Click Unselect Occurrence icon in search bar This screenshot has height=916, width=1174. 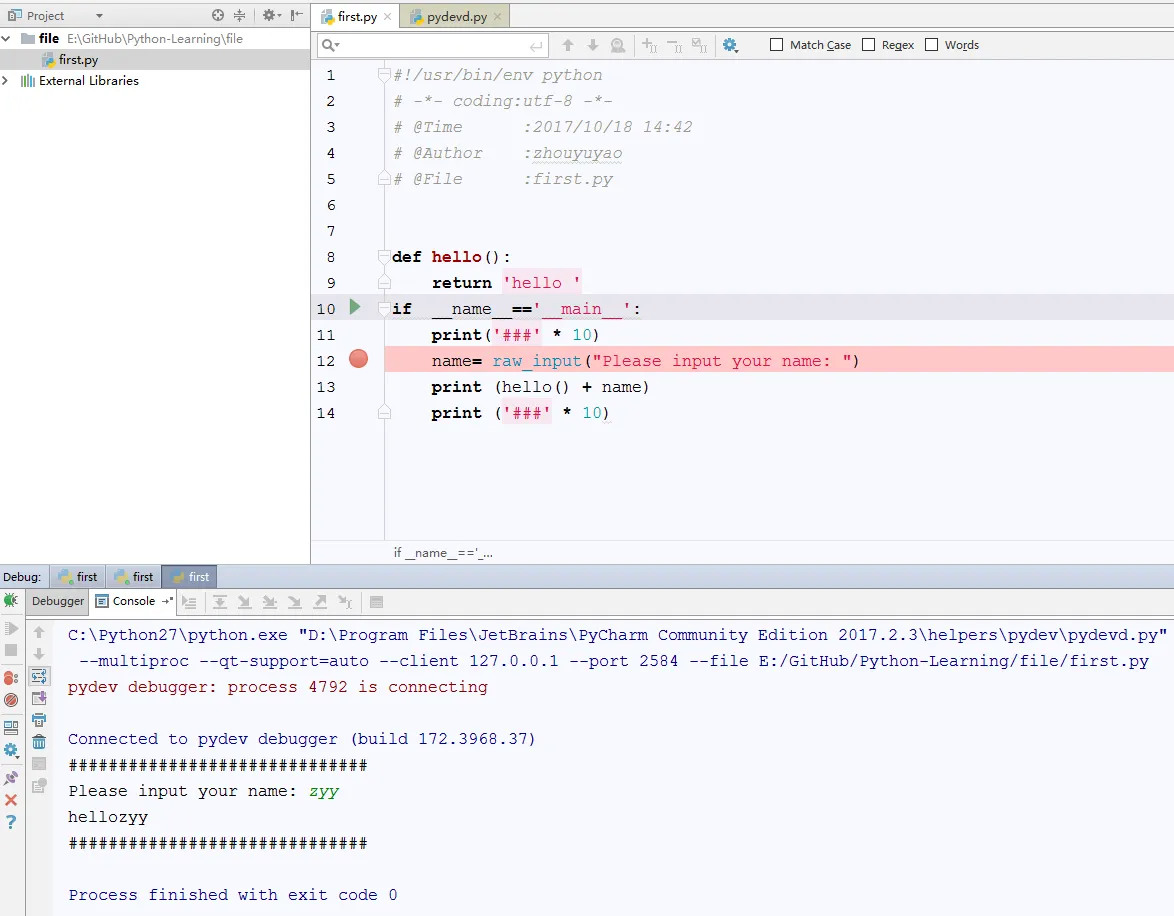(675, 46)
